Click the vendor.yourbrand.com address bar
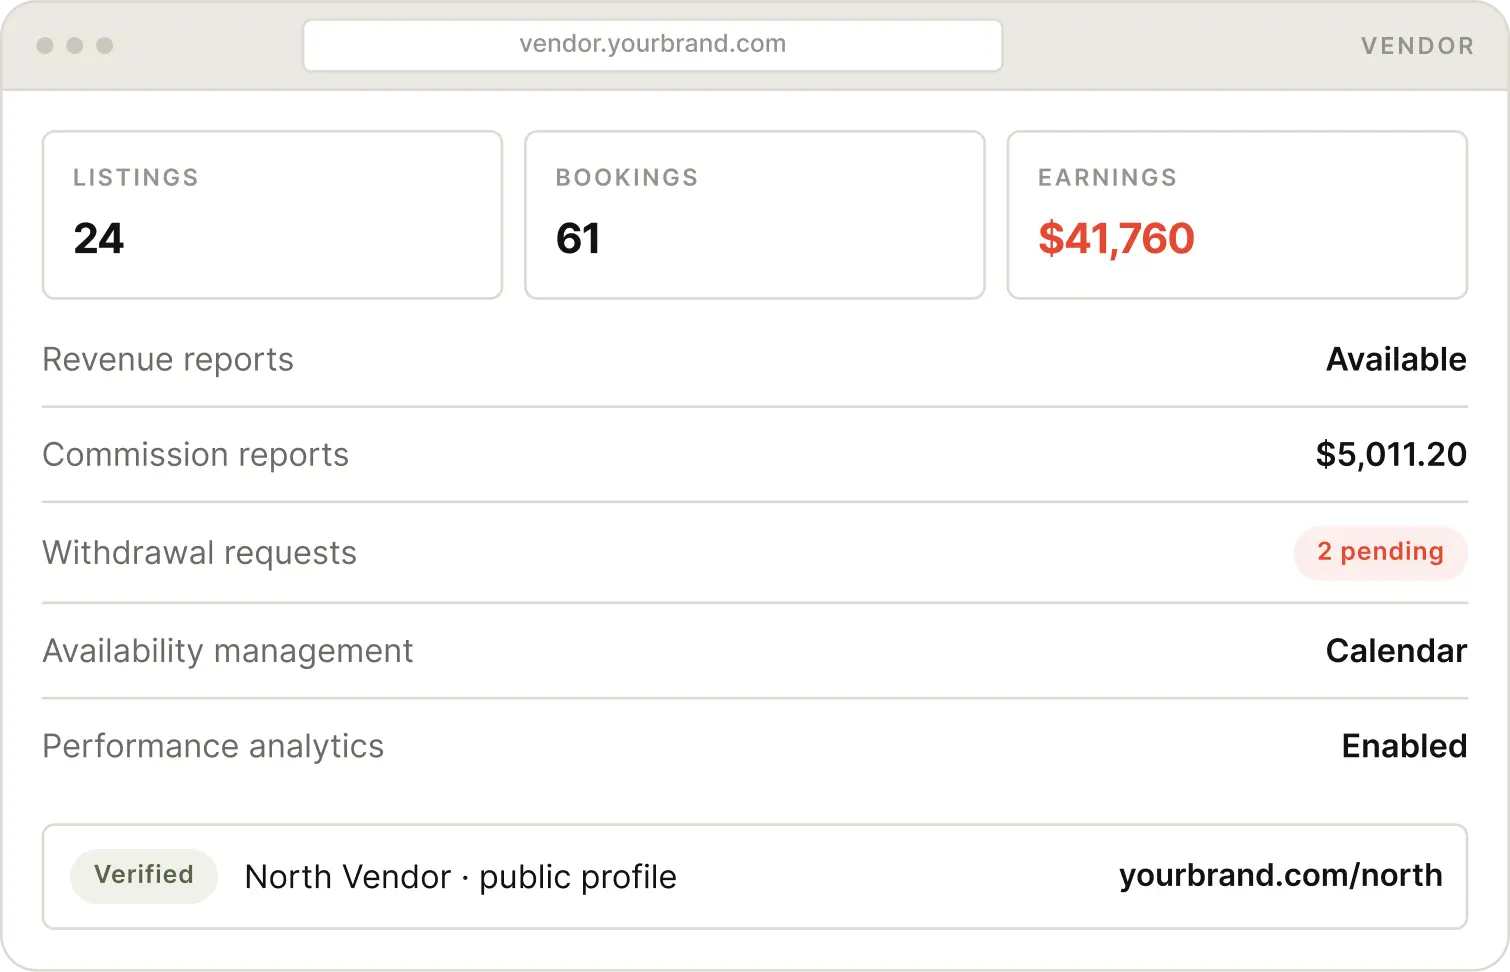This screenshot has width=1510, height=972. (x=652, y=45)
